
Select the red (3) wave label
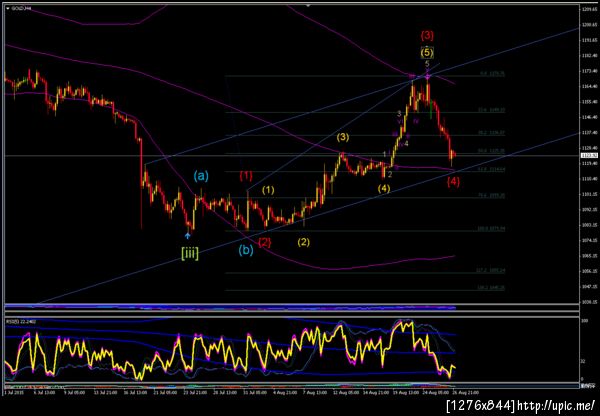tap(427, 36)
